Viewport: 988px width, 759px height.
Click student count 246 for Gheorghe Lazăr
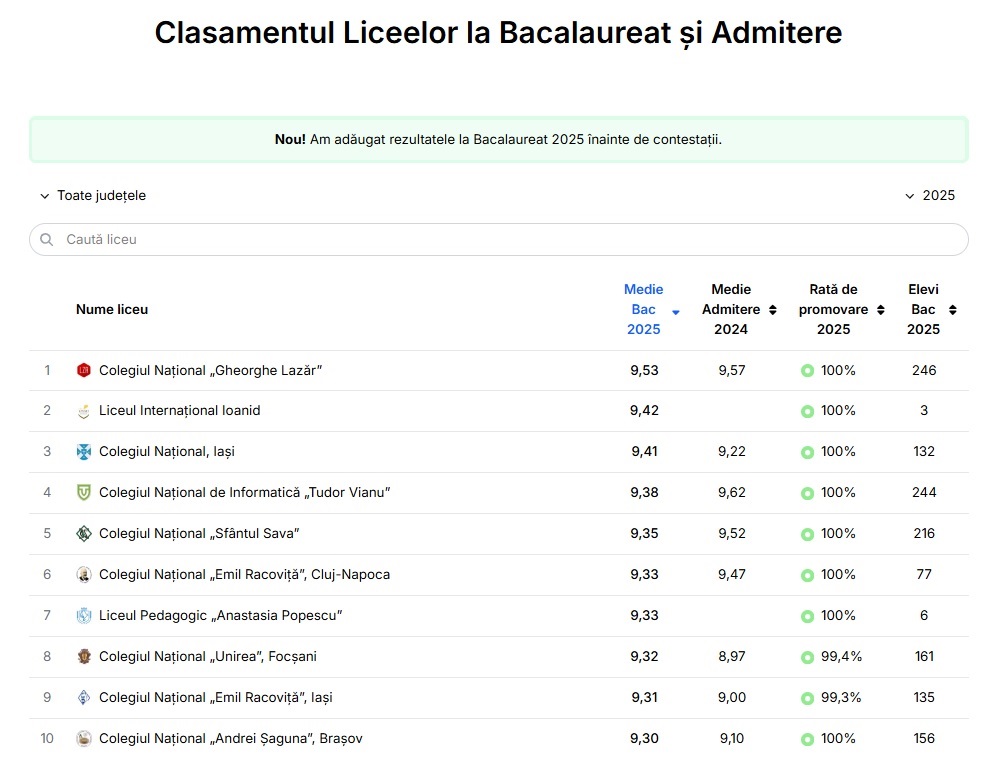[x=924, y=370]
